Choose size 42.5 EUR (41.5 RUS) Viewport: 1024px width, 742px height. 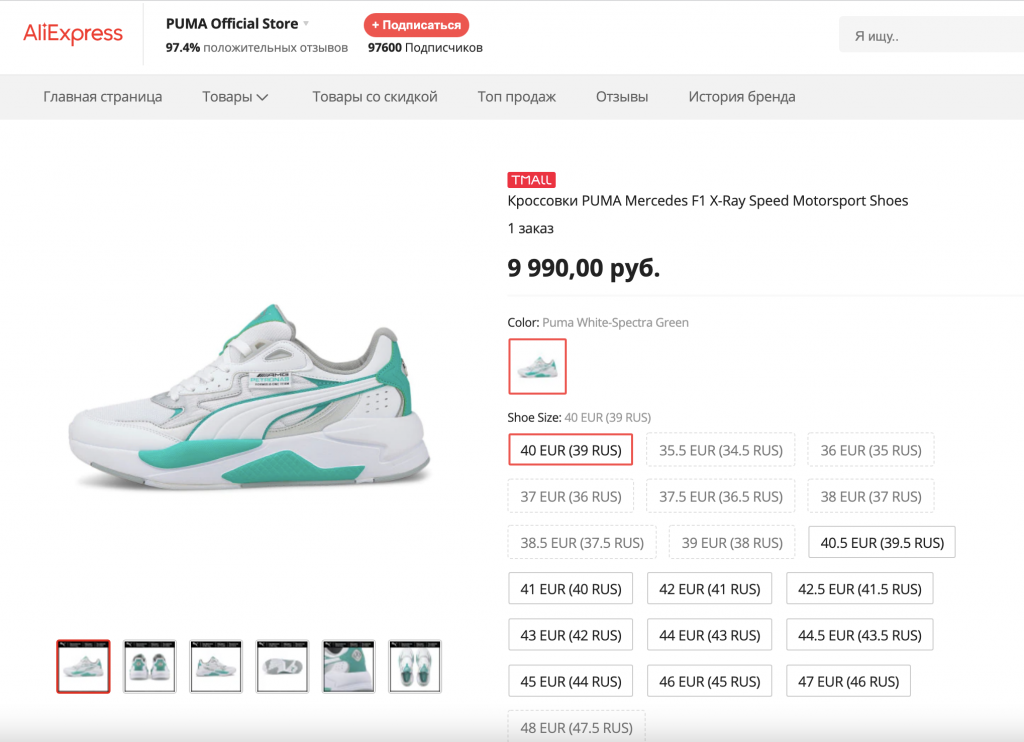point(859,589)
